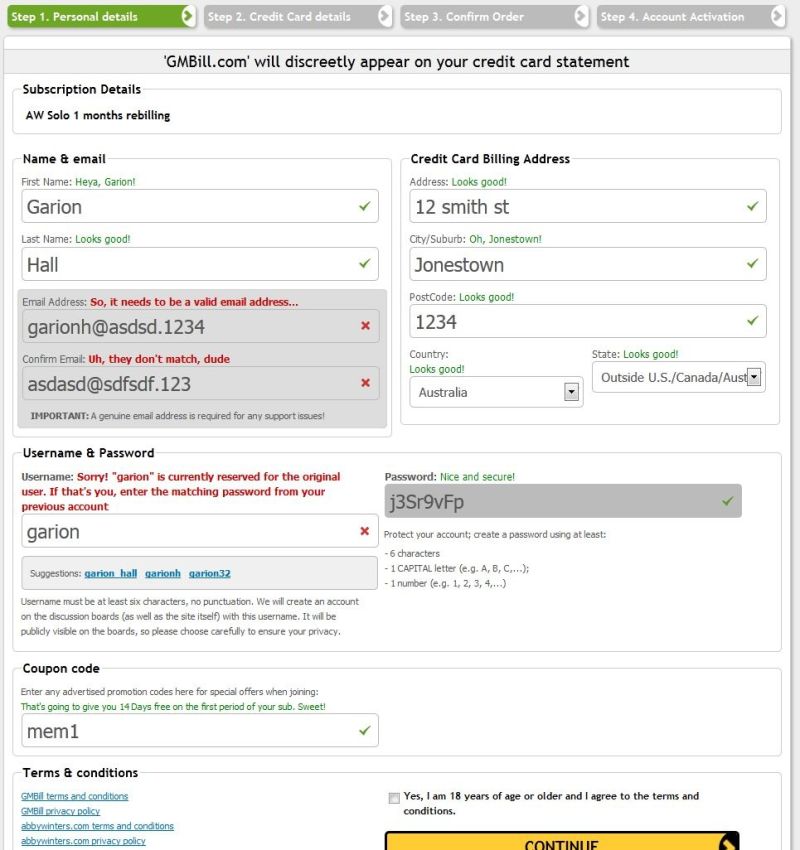Click the Password field showing j3Sr9vFp
The image size is (800, 850).
(x=563, y=501)
